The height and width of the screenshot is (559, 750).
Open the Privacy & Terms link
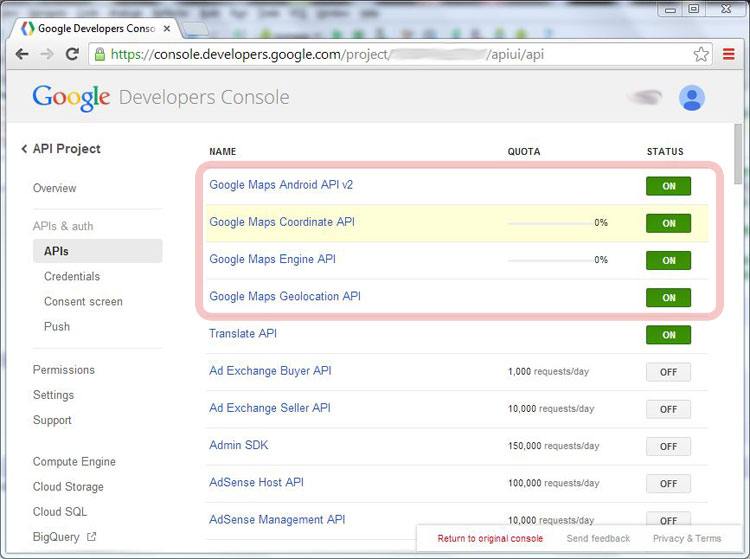pos(687,538)
